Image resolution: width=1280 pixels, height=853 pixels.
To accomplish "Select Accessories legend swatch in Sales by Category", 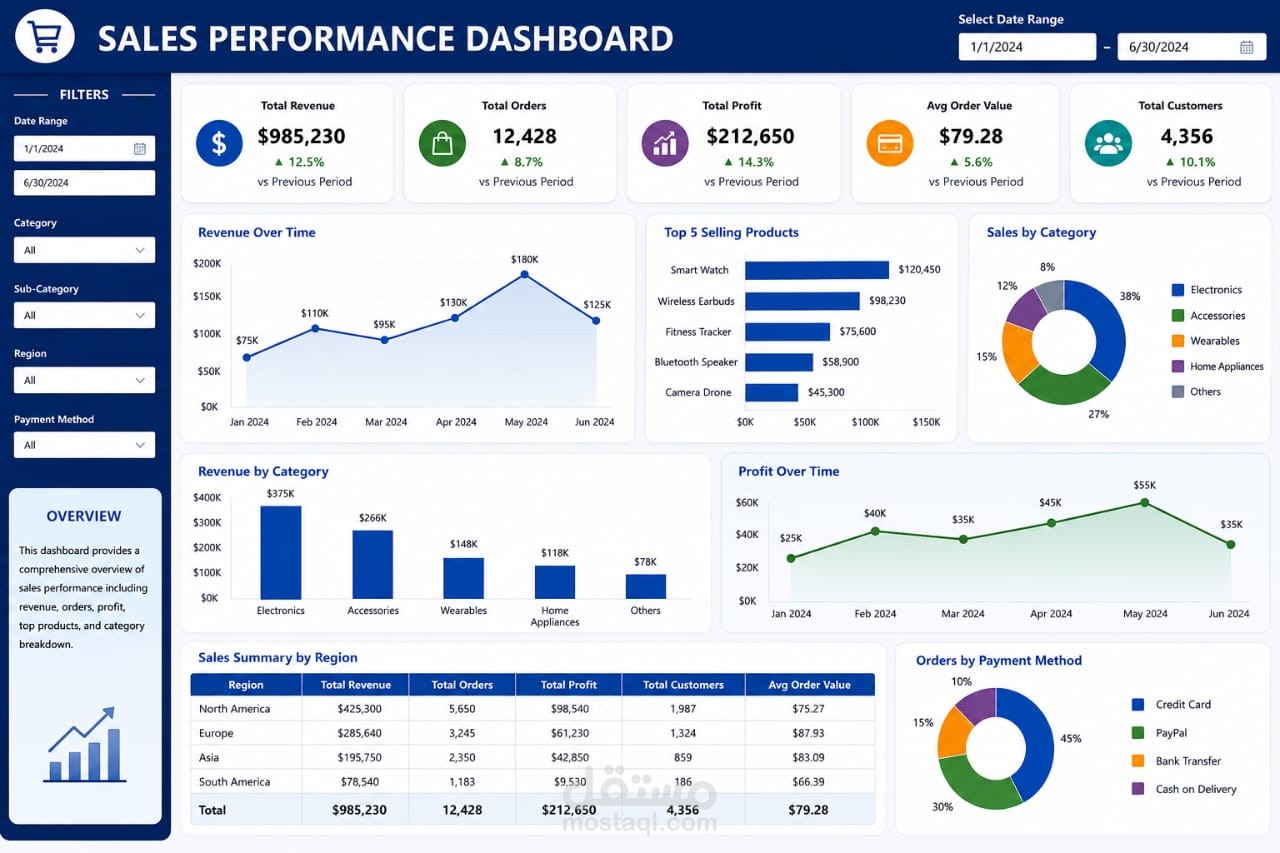I will pos(1178,316).
